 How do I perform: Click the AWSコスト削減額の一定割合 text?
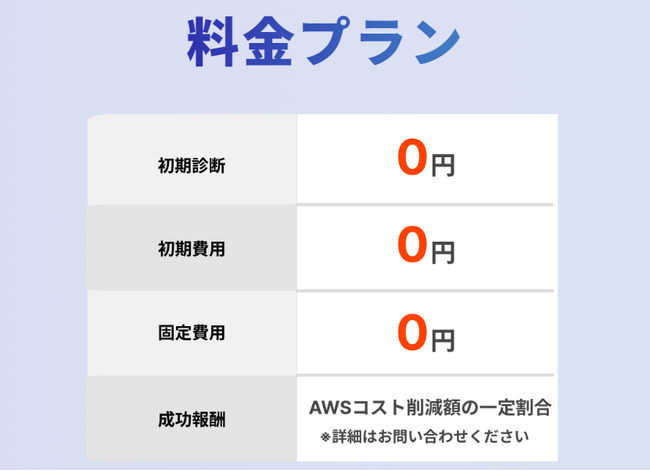tap(430, 408)
